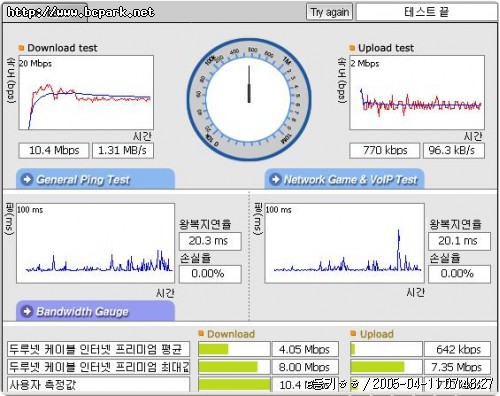The width and height of the screenshot is (500, 396).
Task: Open the bcpark.net URL link
Action: (80, 12)
